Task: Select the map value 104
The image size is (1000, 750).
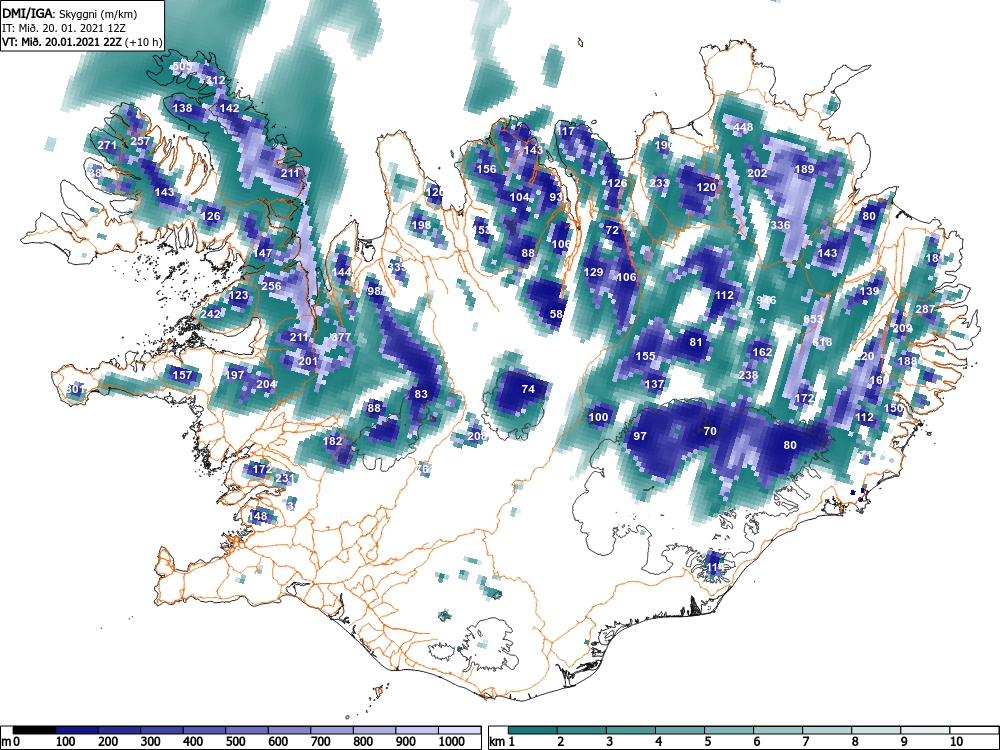Action: pyautogui.click(x=520, y=197)
